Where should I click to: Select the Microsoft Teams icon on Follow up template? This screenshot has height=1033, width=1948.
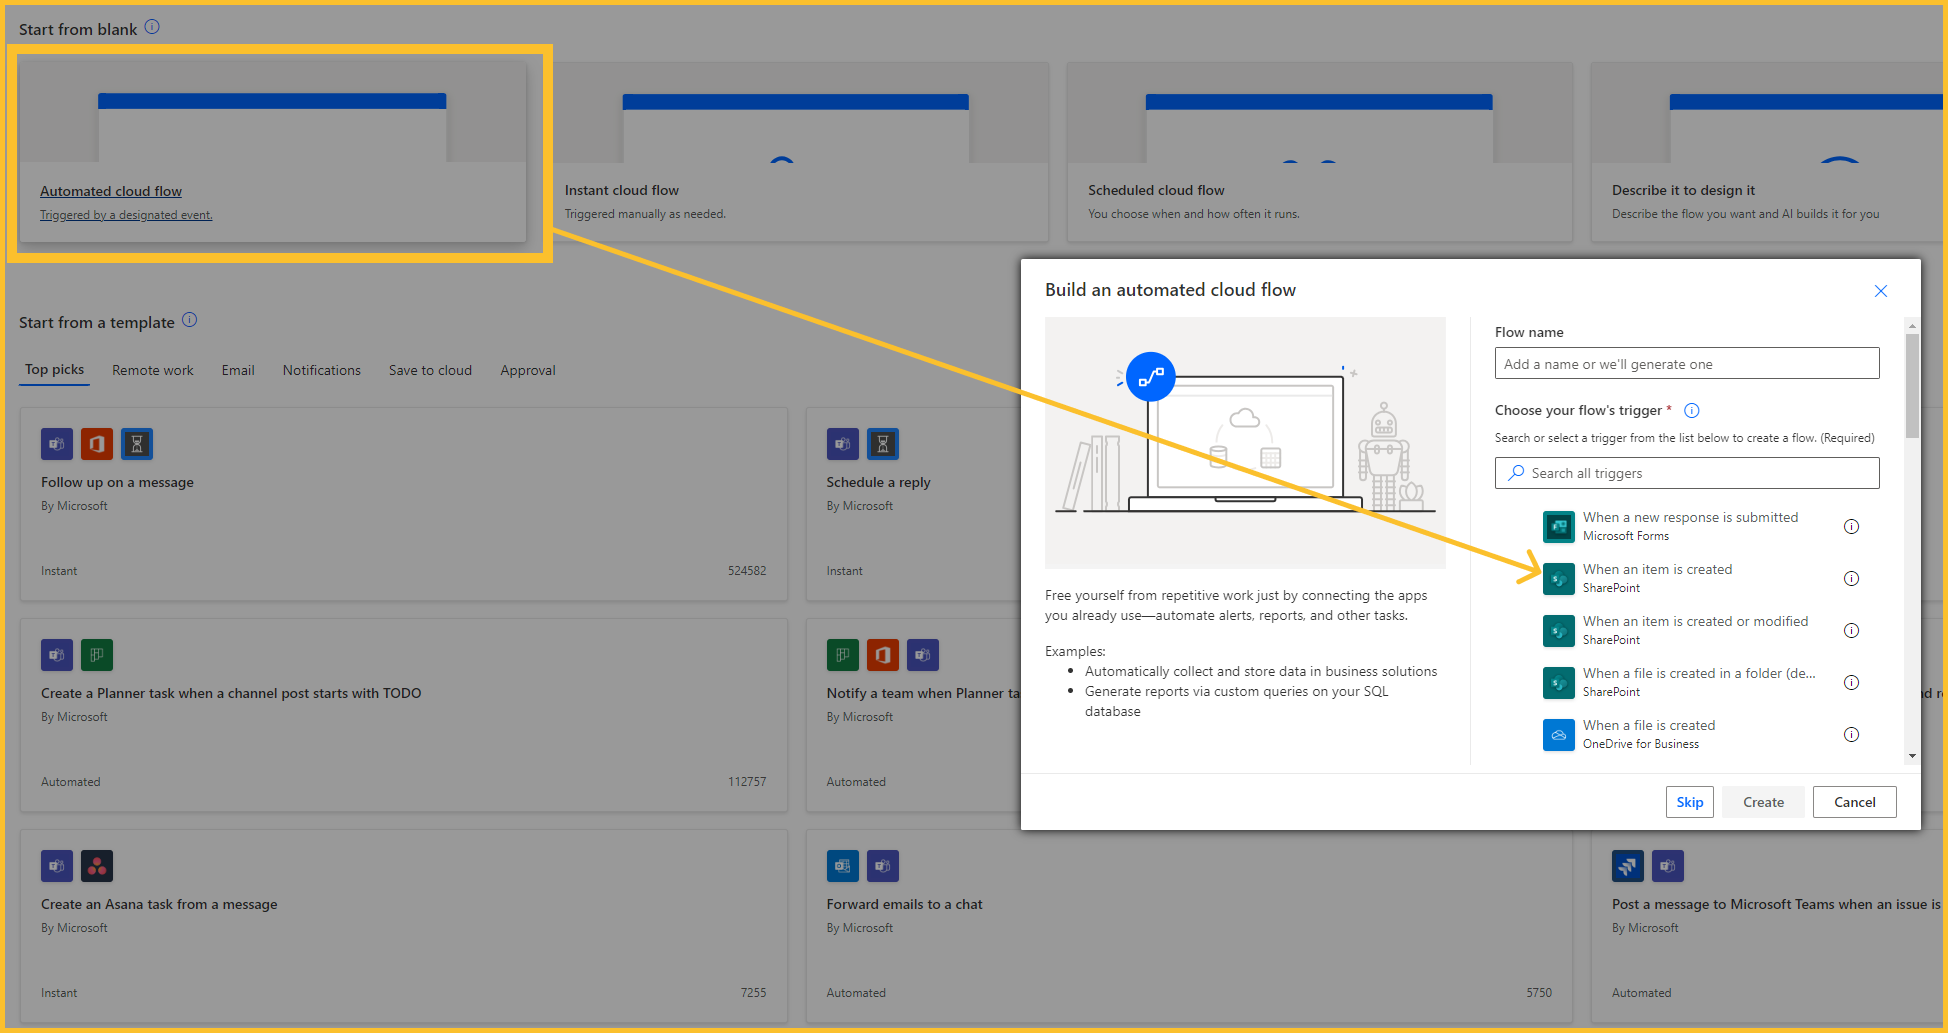click(57, 443)
